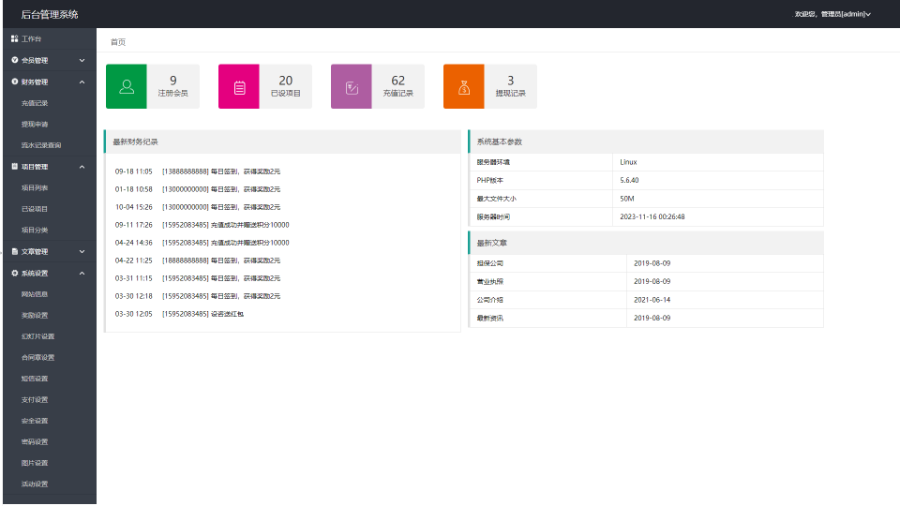The image size is (900, 506).
Task: Expand 文章管理 using its chevron
Action: click(82, 252)
